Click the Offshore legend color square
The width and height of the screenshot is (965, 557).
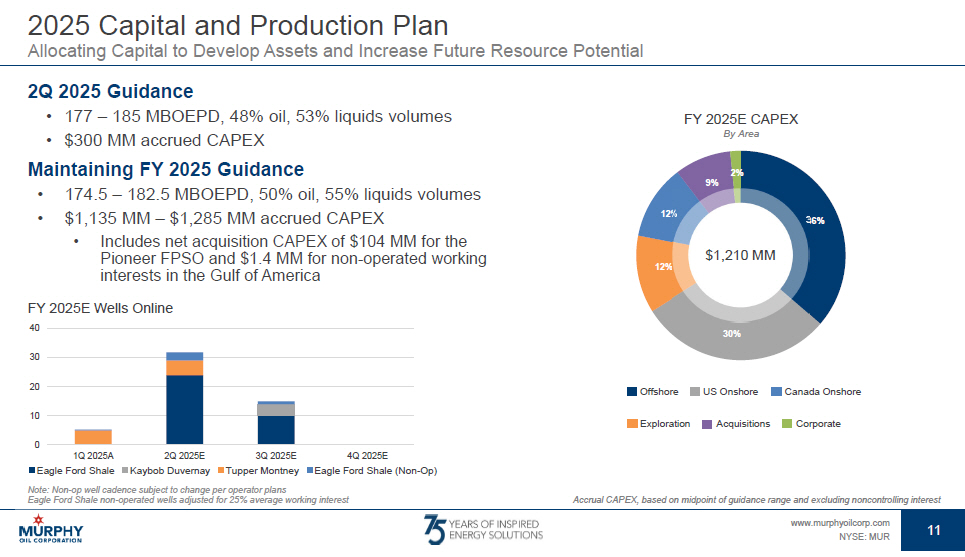pyautogui.click(x=632, y=392)
